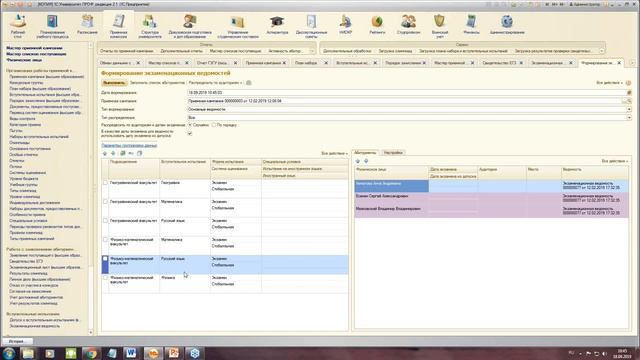Open the Рабочий стол section icon
Viewport: 640px width, 360px height.
pyautogui.click(x=18, y=26)
